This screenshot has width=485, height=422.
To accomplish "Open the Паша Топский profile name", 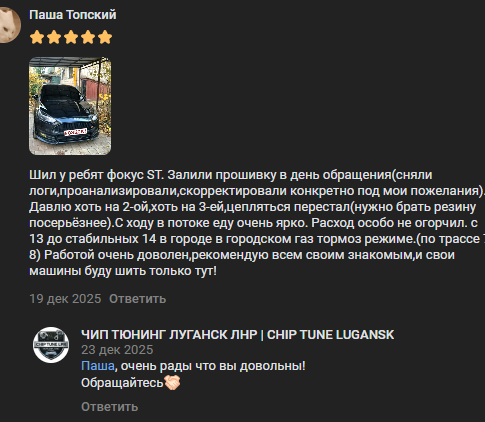I will (73, 15).
